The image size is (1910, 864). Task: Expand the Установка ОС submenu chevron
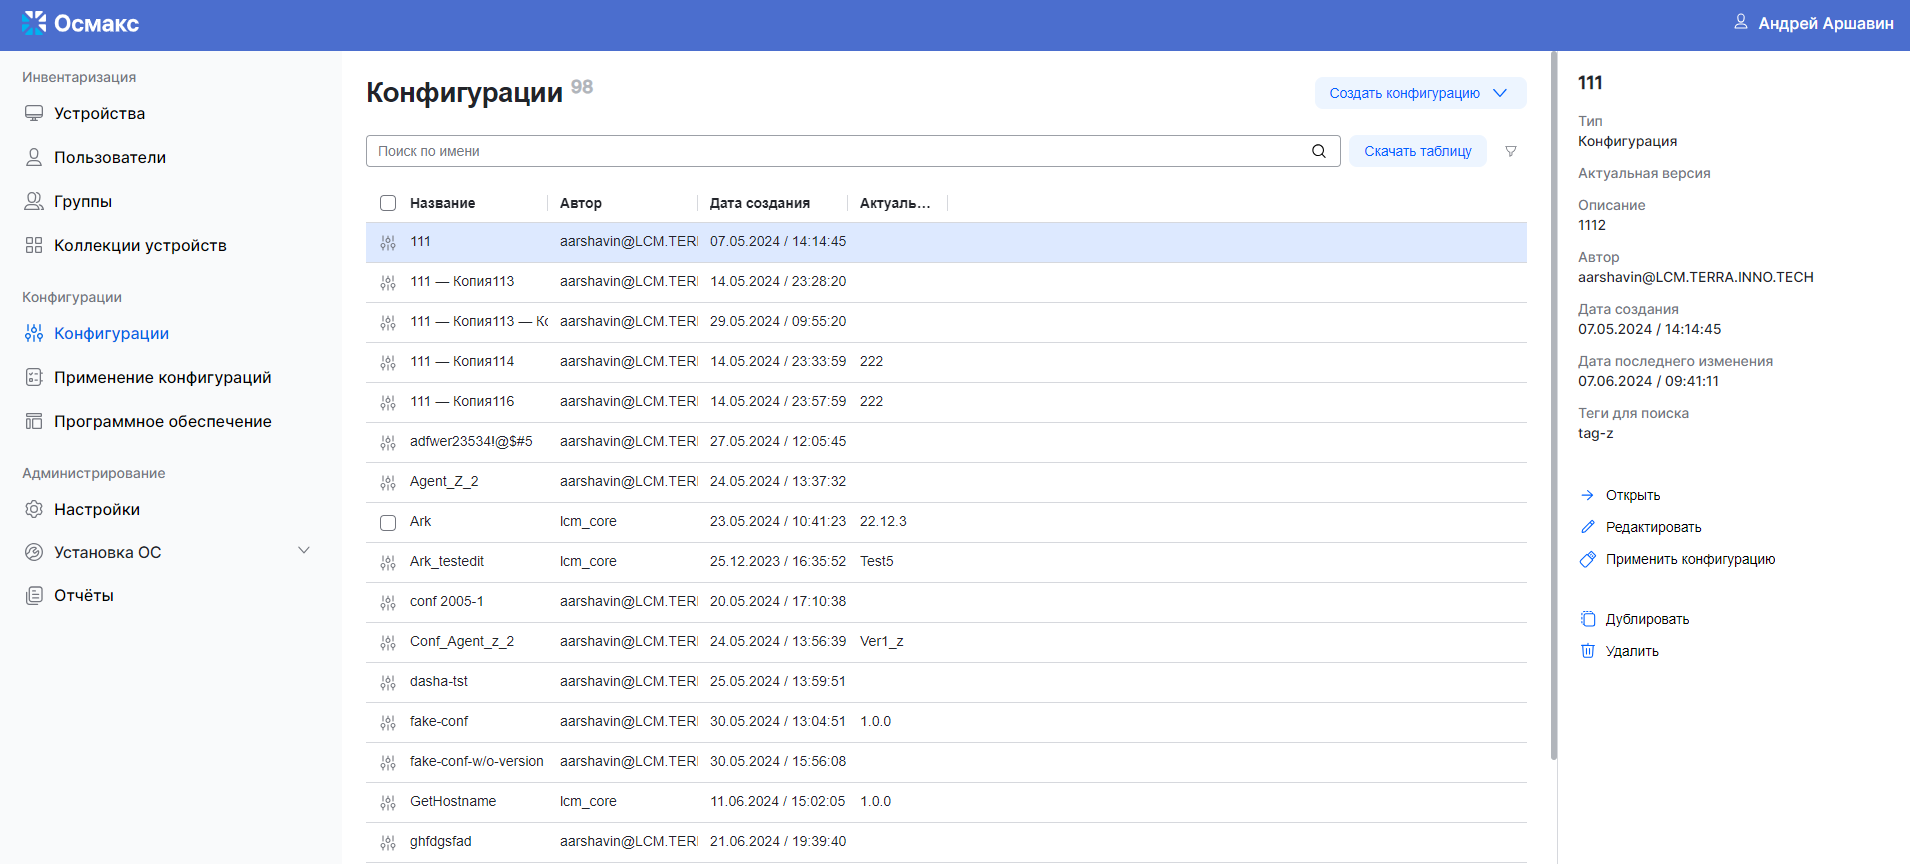click(x=304, y=551)
